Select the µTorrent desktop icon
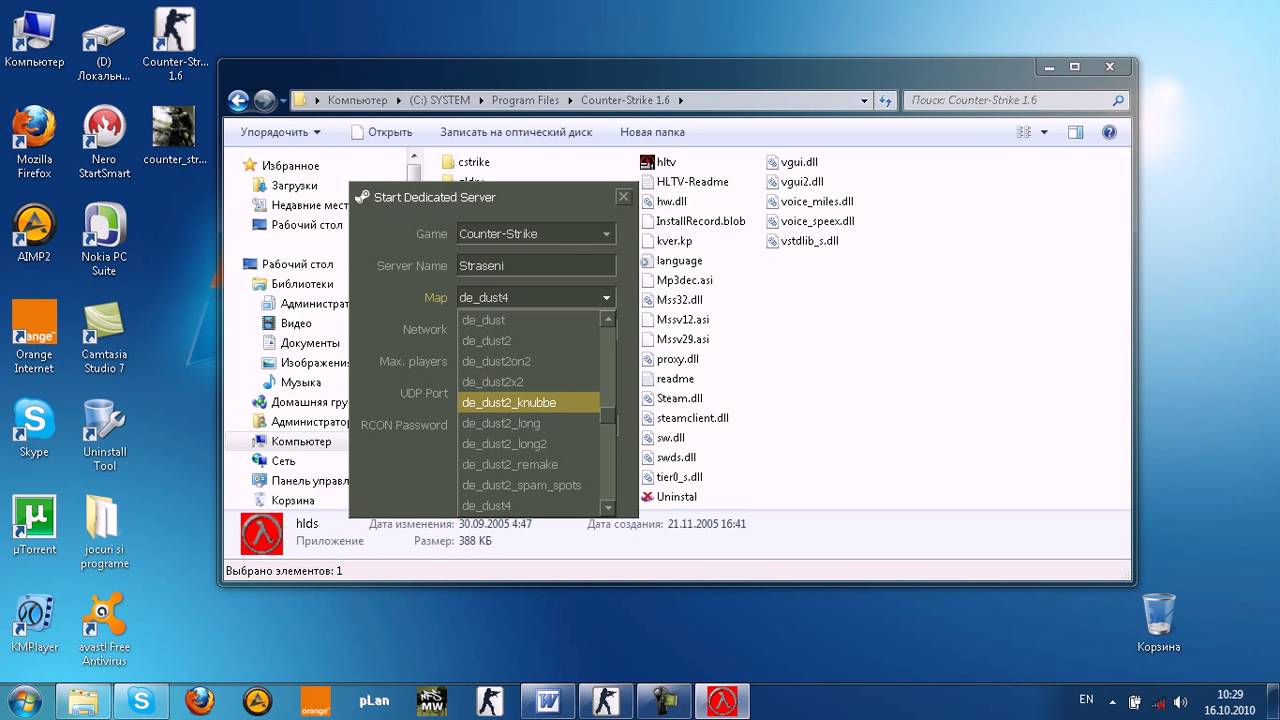Viewport: 1280px width, 720px height. pos(34,525)
